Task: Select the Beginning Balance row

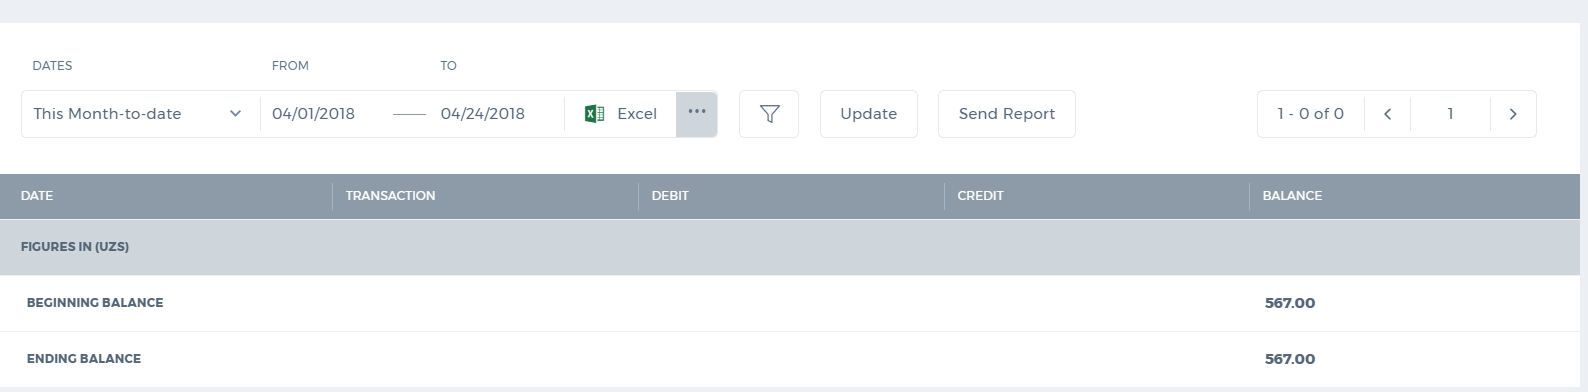Action: [790, 303]
